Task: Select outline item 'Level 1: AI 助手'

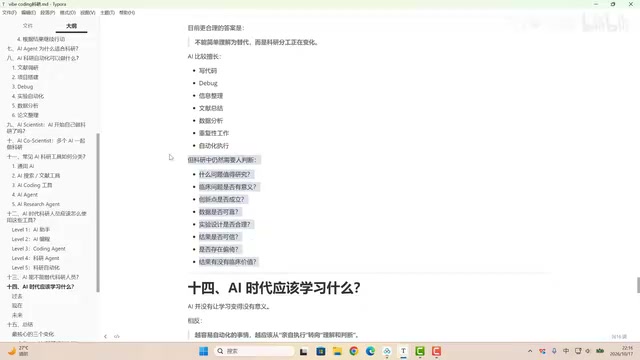Action: [x=31, y=230]
